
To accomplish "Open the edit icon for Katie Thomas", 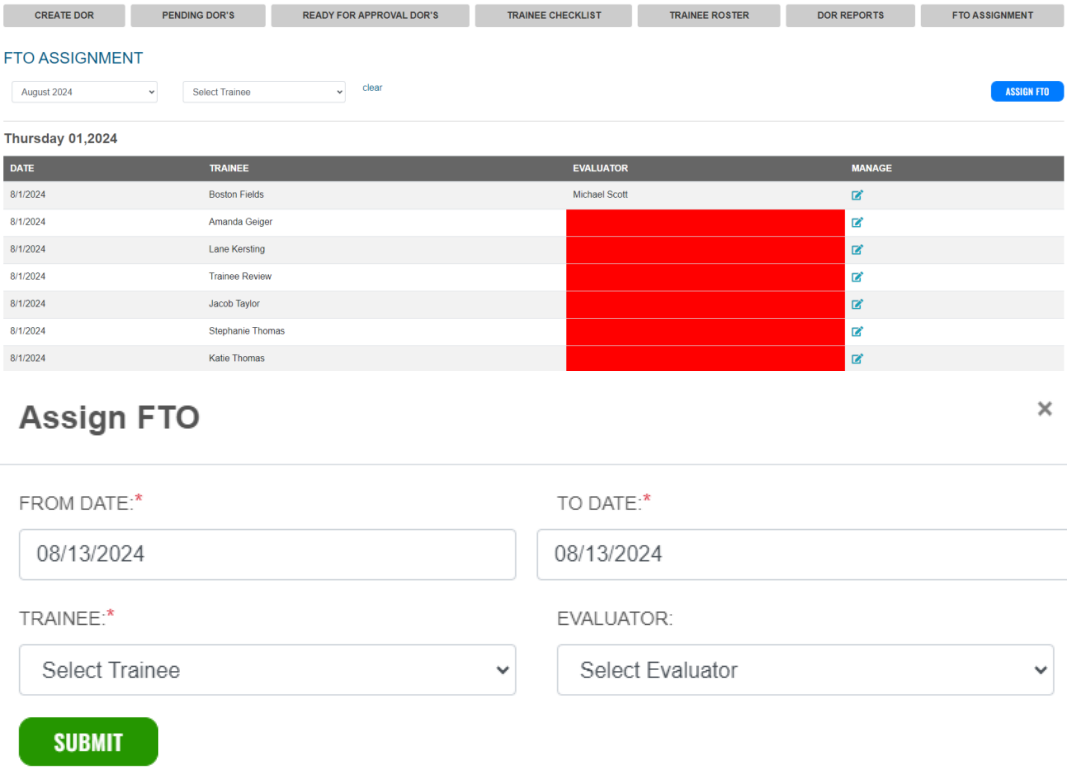I will 857,358.
